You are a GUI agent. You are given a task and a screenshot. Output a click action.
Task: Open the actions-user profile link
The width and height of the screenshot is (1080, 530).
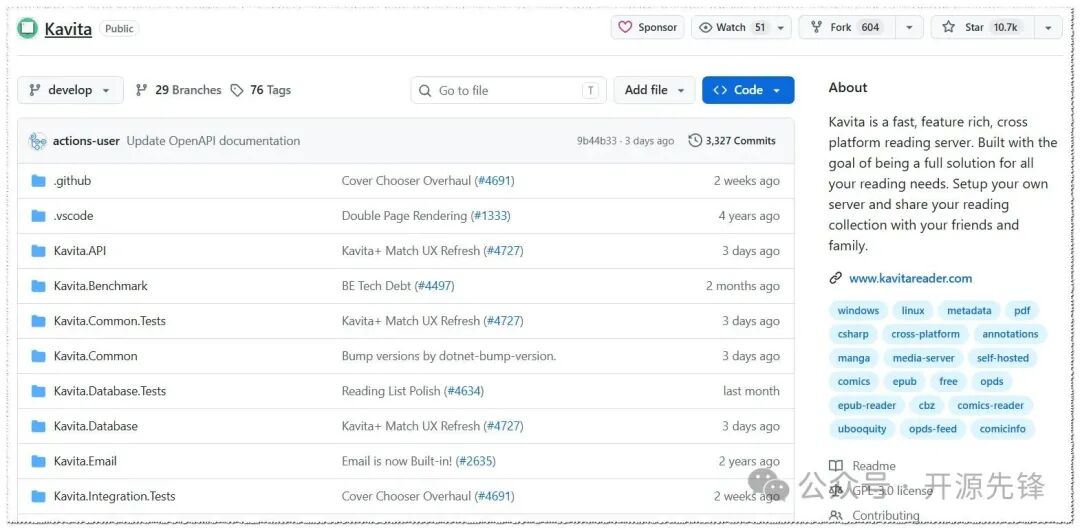[x=86, y=141]
